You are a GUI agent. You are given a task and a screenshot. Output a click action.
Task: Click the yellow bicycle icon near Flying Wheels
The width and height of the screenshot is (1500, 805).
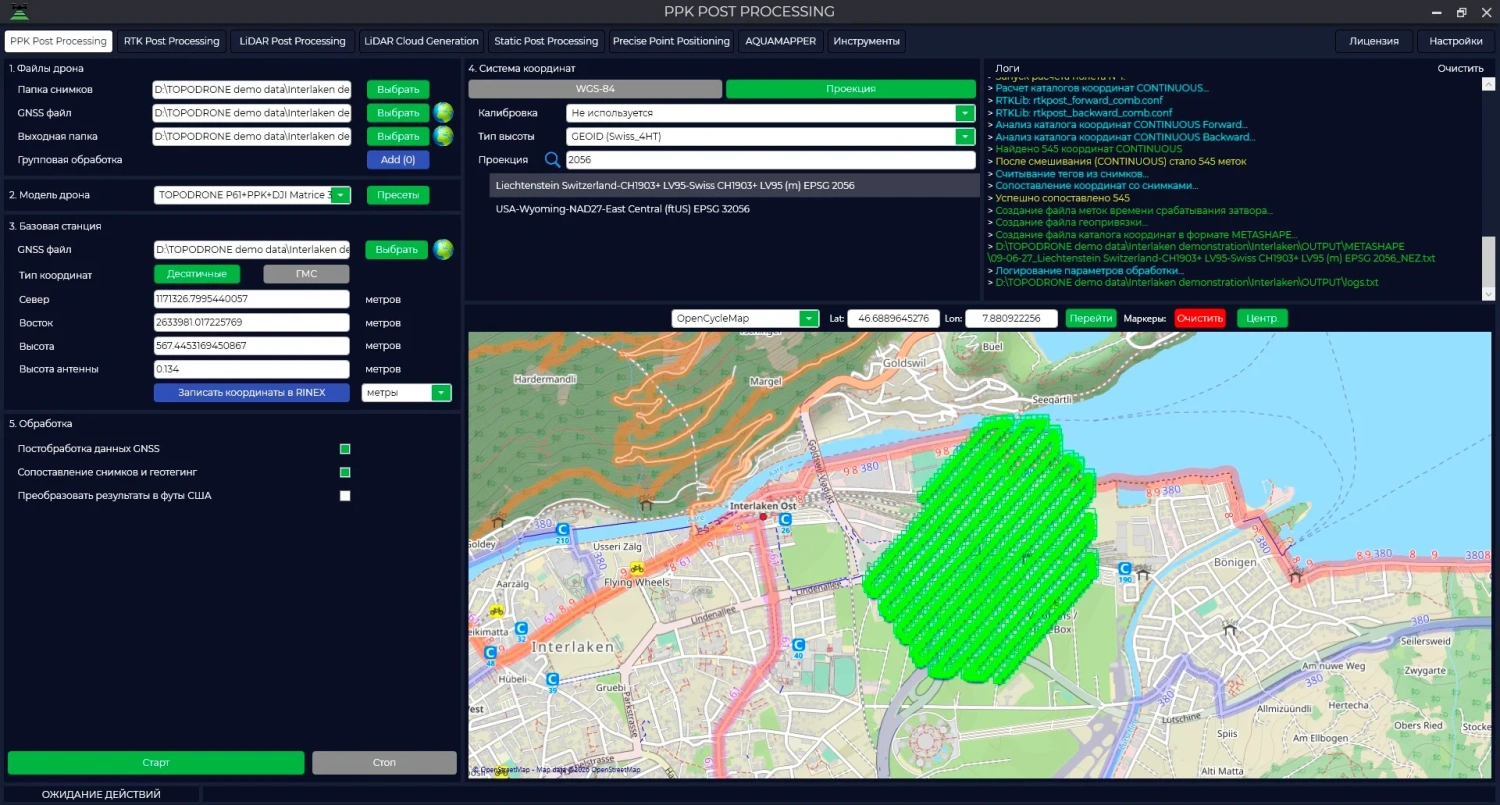point(636,568)
